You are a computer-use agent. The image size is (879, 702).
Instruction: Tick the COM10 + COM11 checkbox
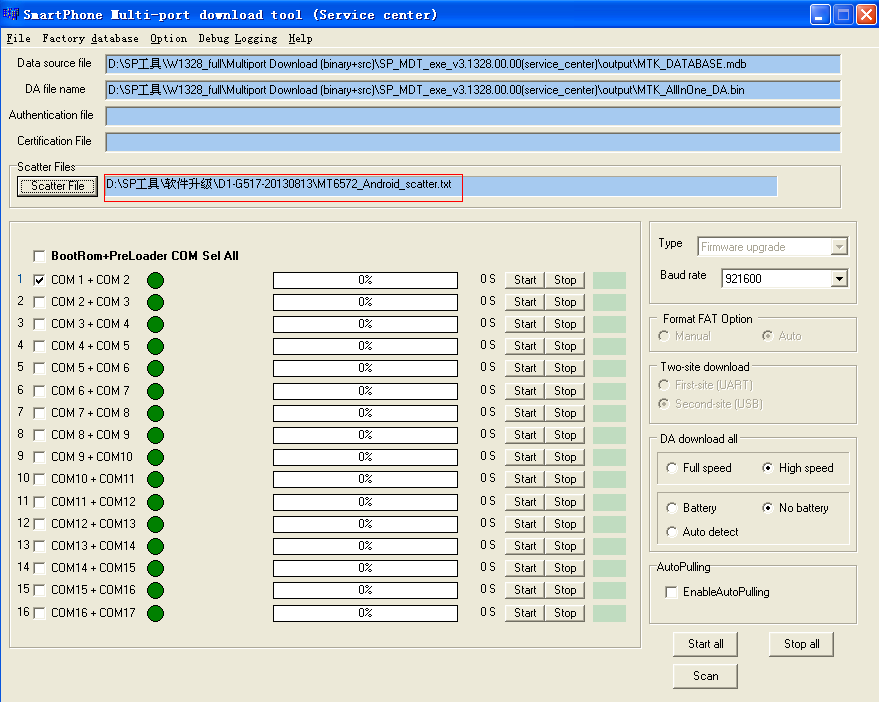click(x=39, y=479)
